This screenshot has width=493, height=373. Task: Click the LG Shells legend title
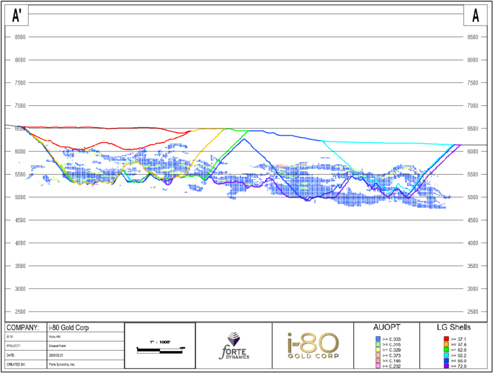(x=453, y=327)
